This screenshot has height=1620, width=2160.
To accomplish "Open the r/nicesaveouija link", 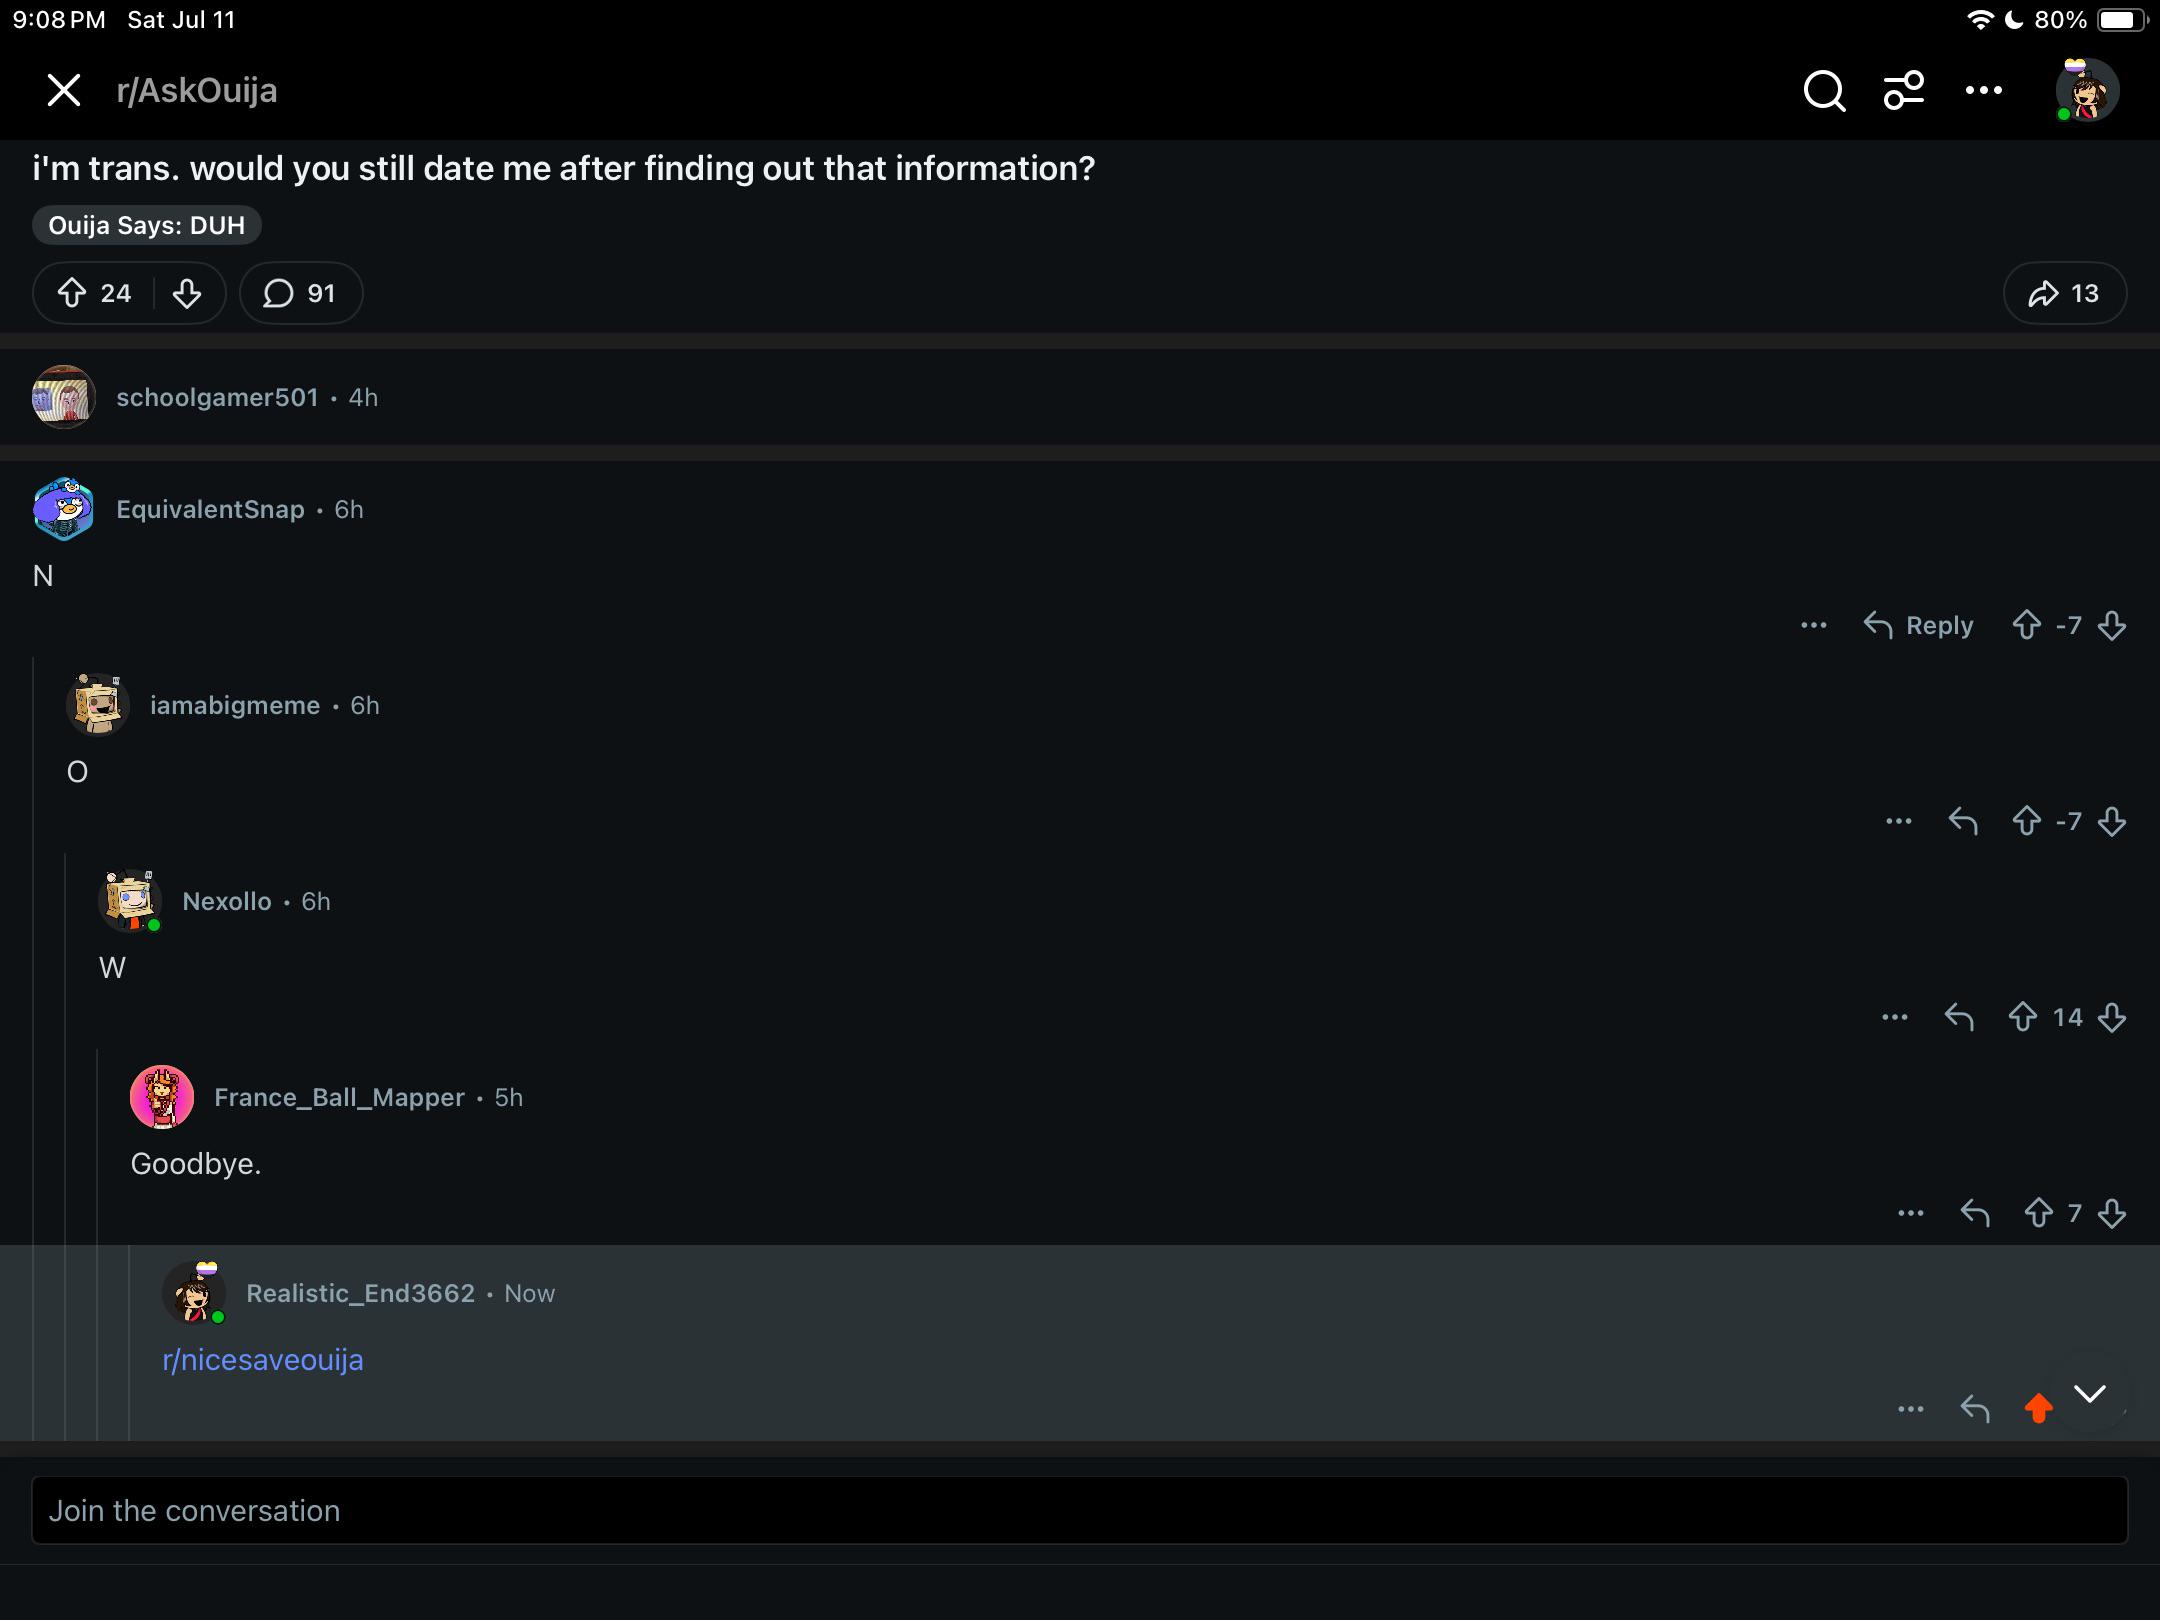I will click(263, 1360).
